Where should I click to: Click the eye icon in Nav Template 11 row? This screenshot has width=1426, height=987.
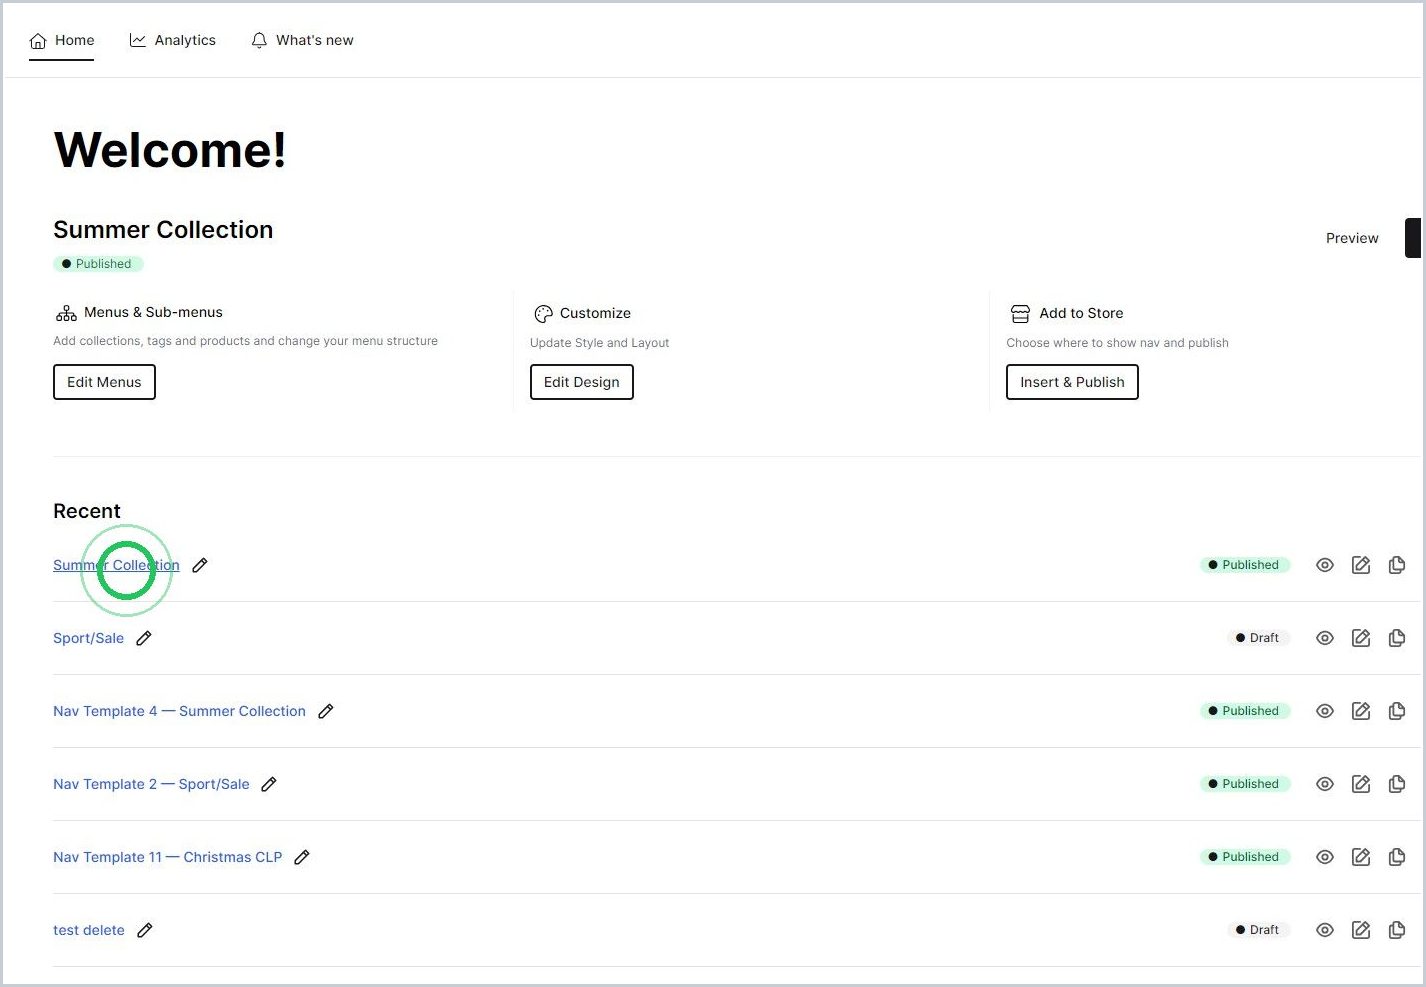point(1325,857)
